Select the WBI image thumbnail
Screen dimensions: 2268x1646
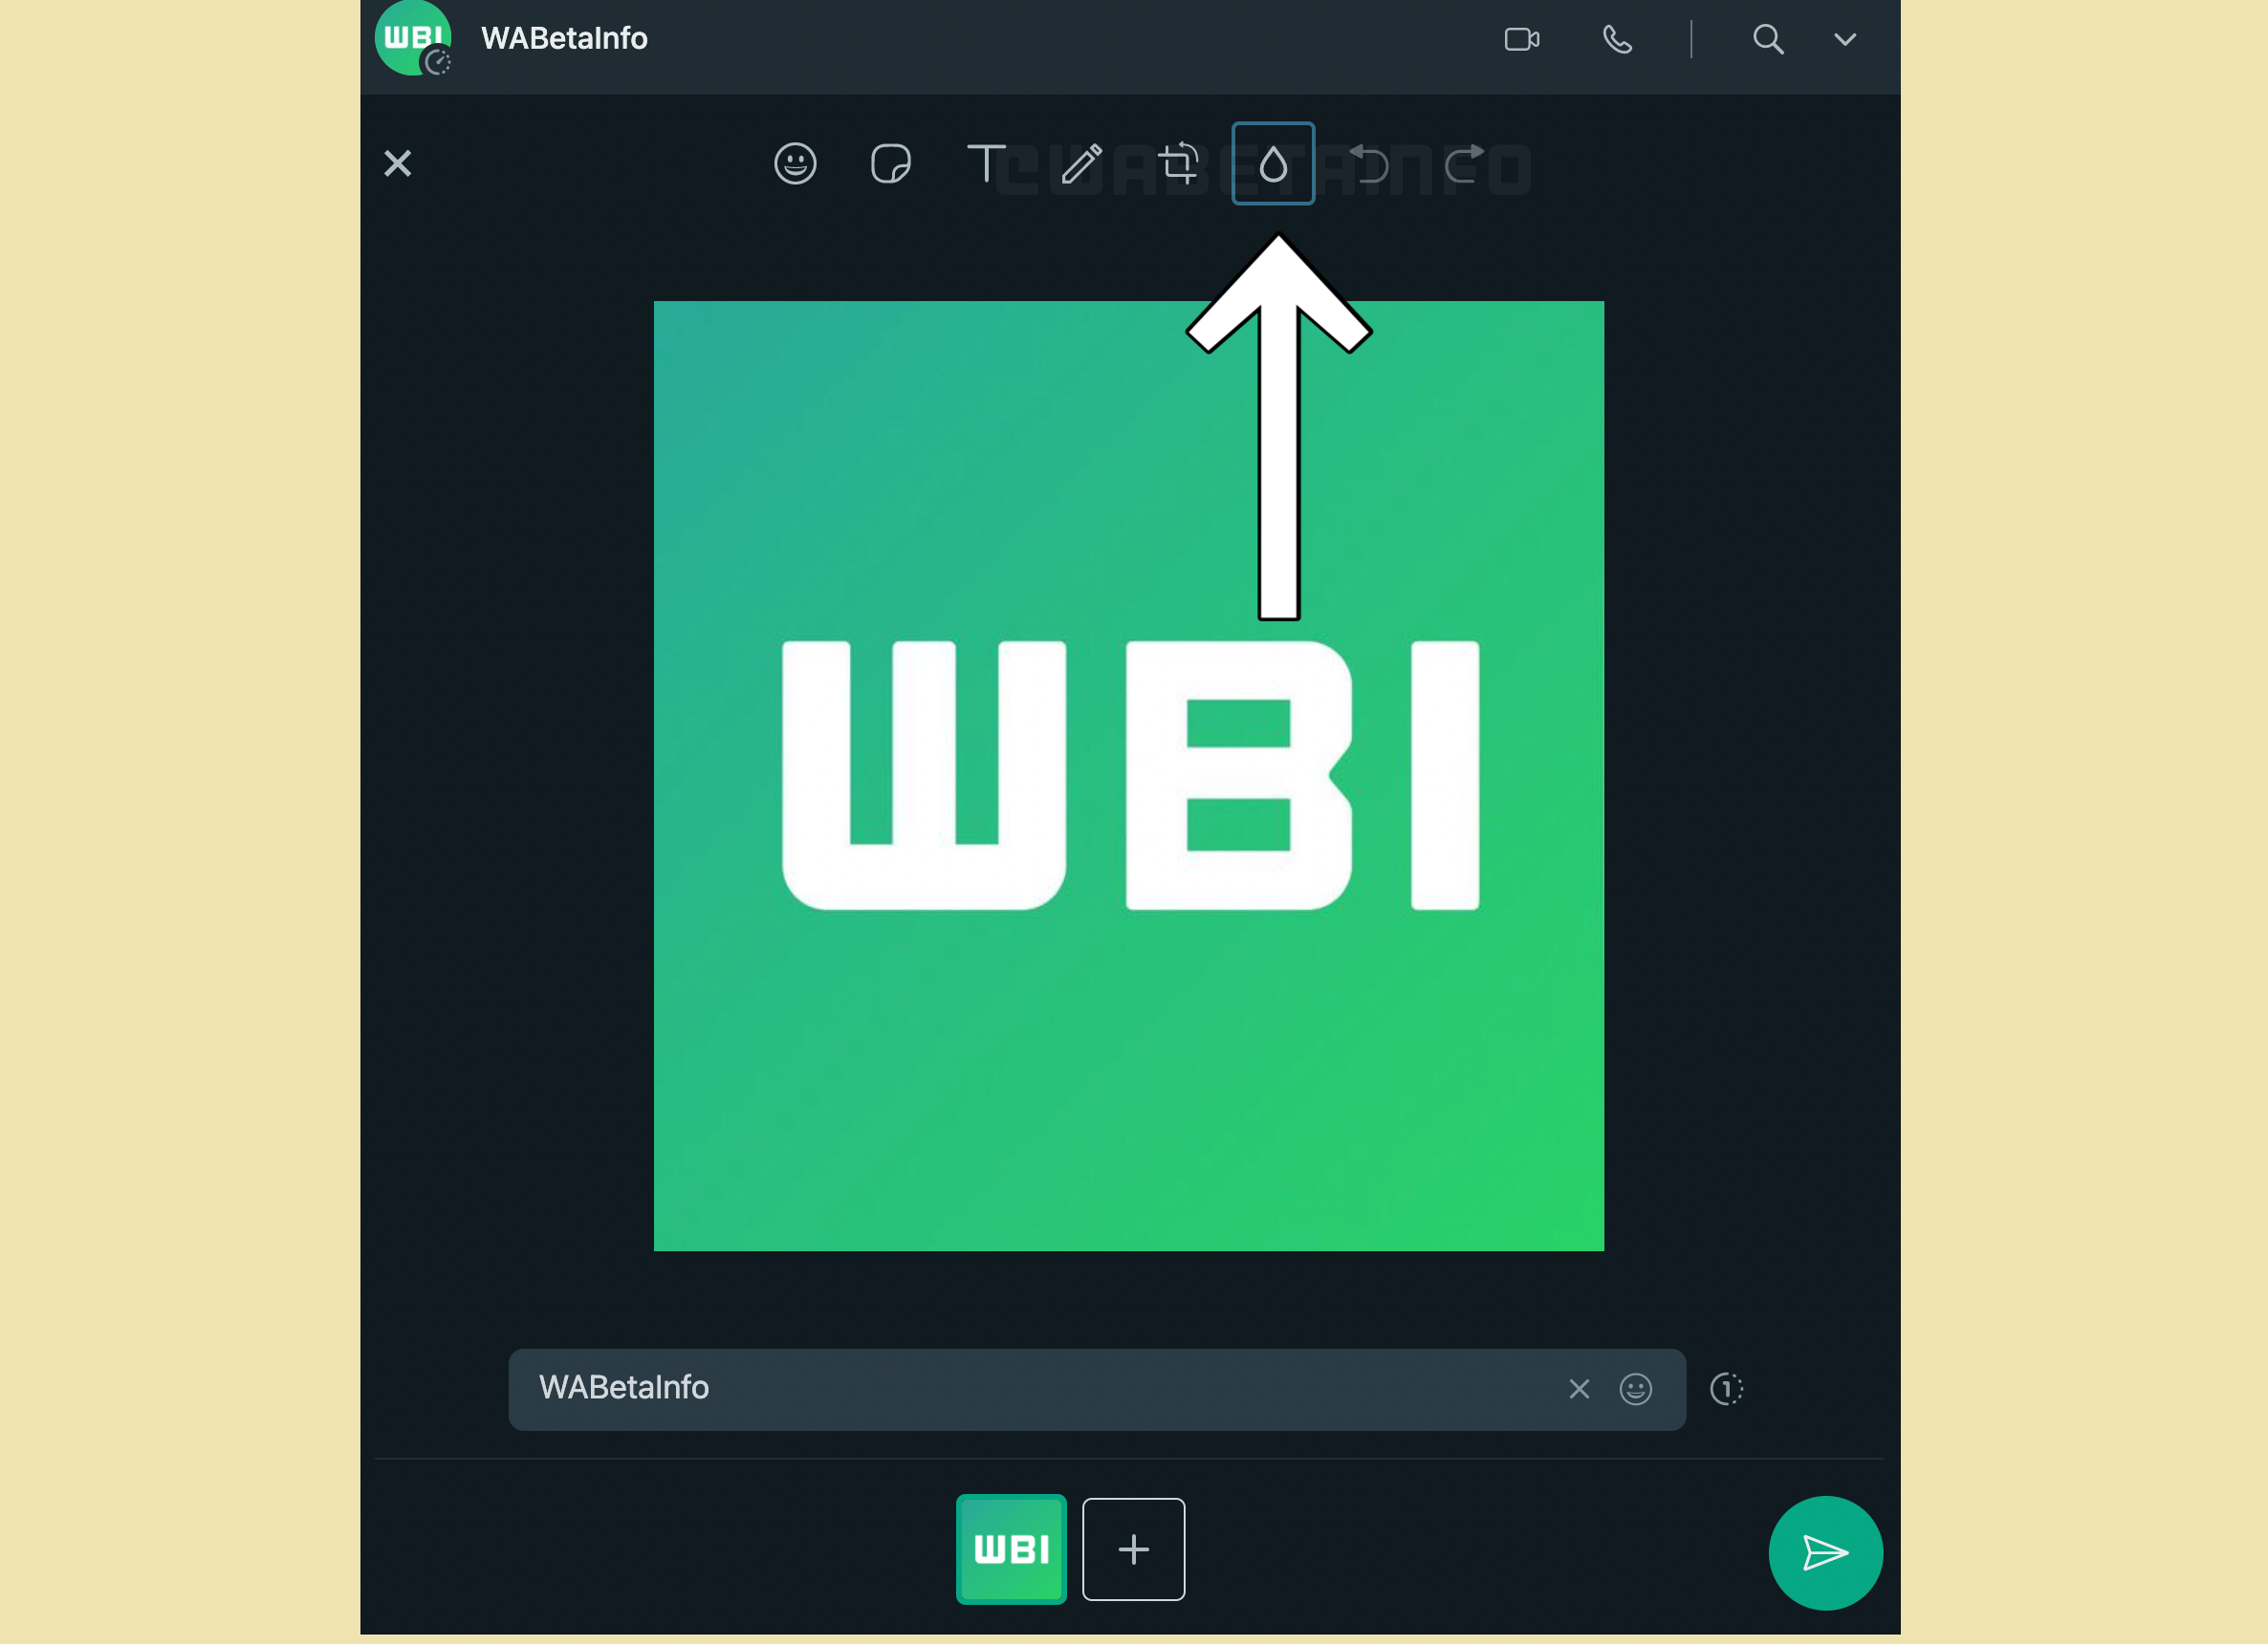click(1011, 1550)
